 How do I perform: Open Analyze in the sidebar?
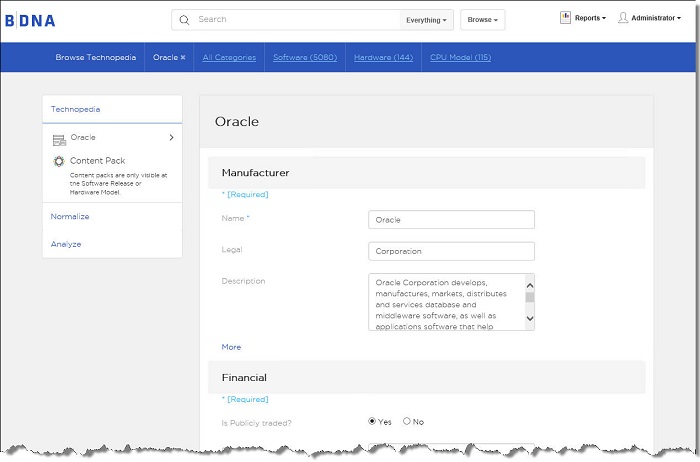[66, 244]
